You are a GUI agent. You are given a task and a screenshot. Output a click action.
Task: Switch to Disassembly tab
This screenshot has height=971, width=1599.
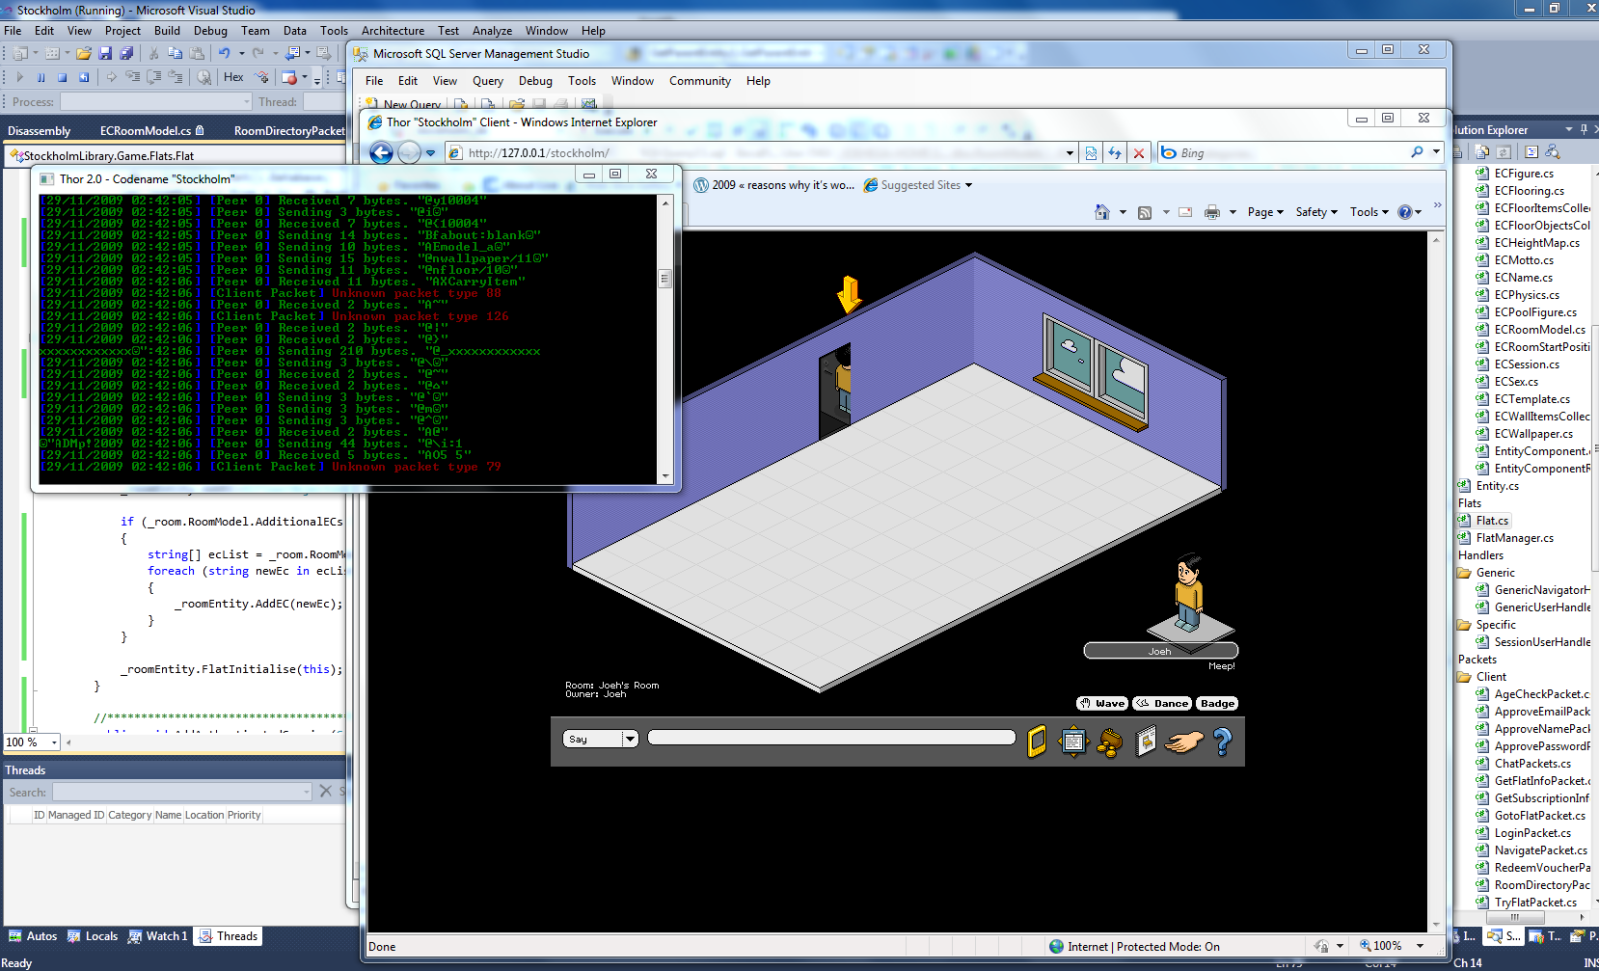coord(39,130)
